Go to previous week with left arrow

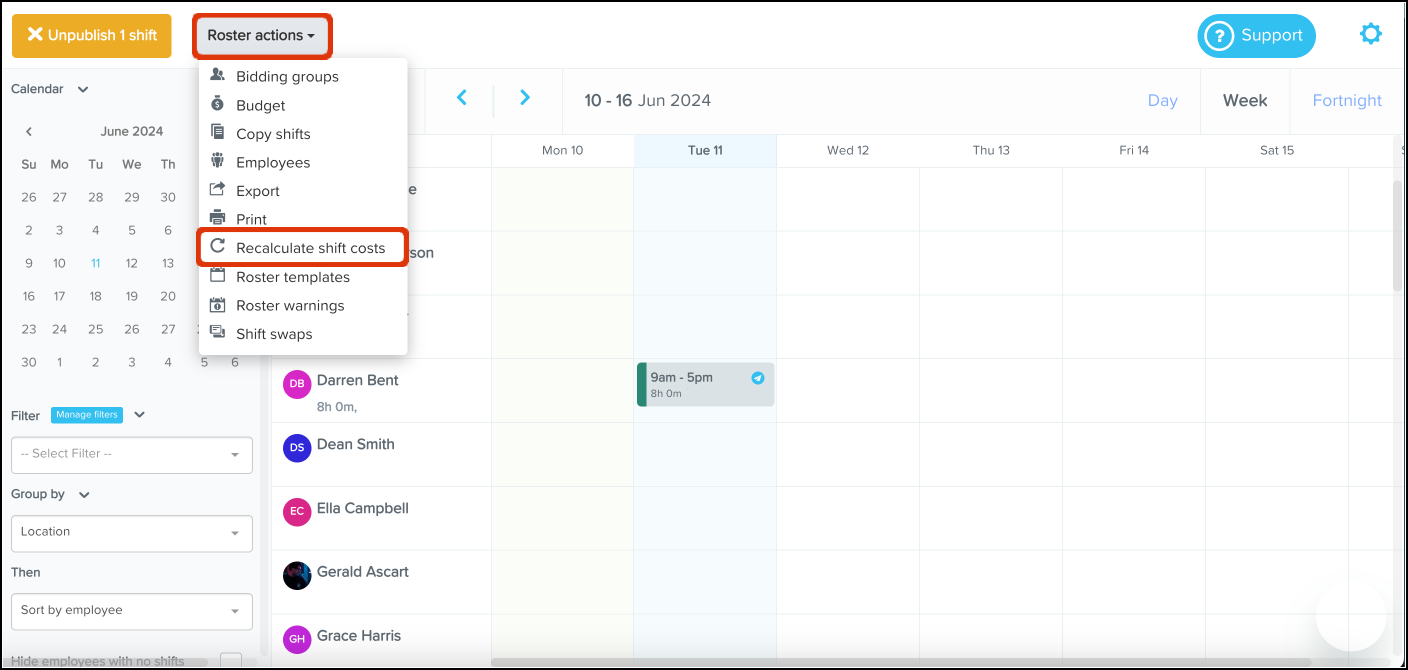pyautogui.click(x=462, y=98)
